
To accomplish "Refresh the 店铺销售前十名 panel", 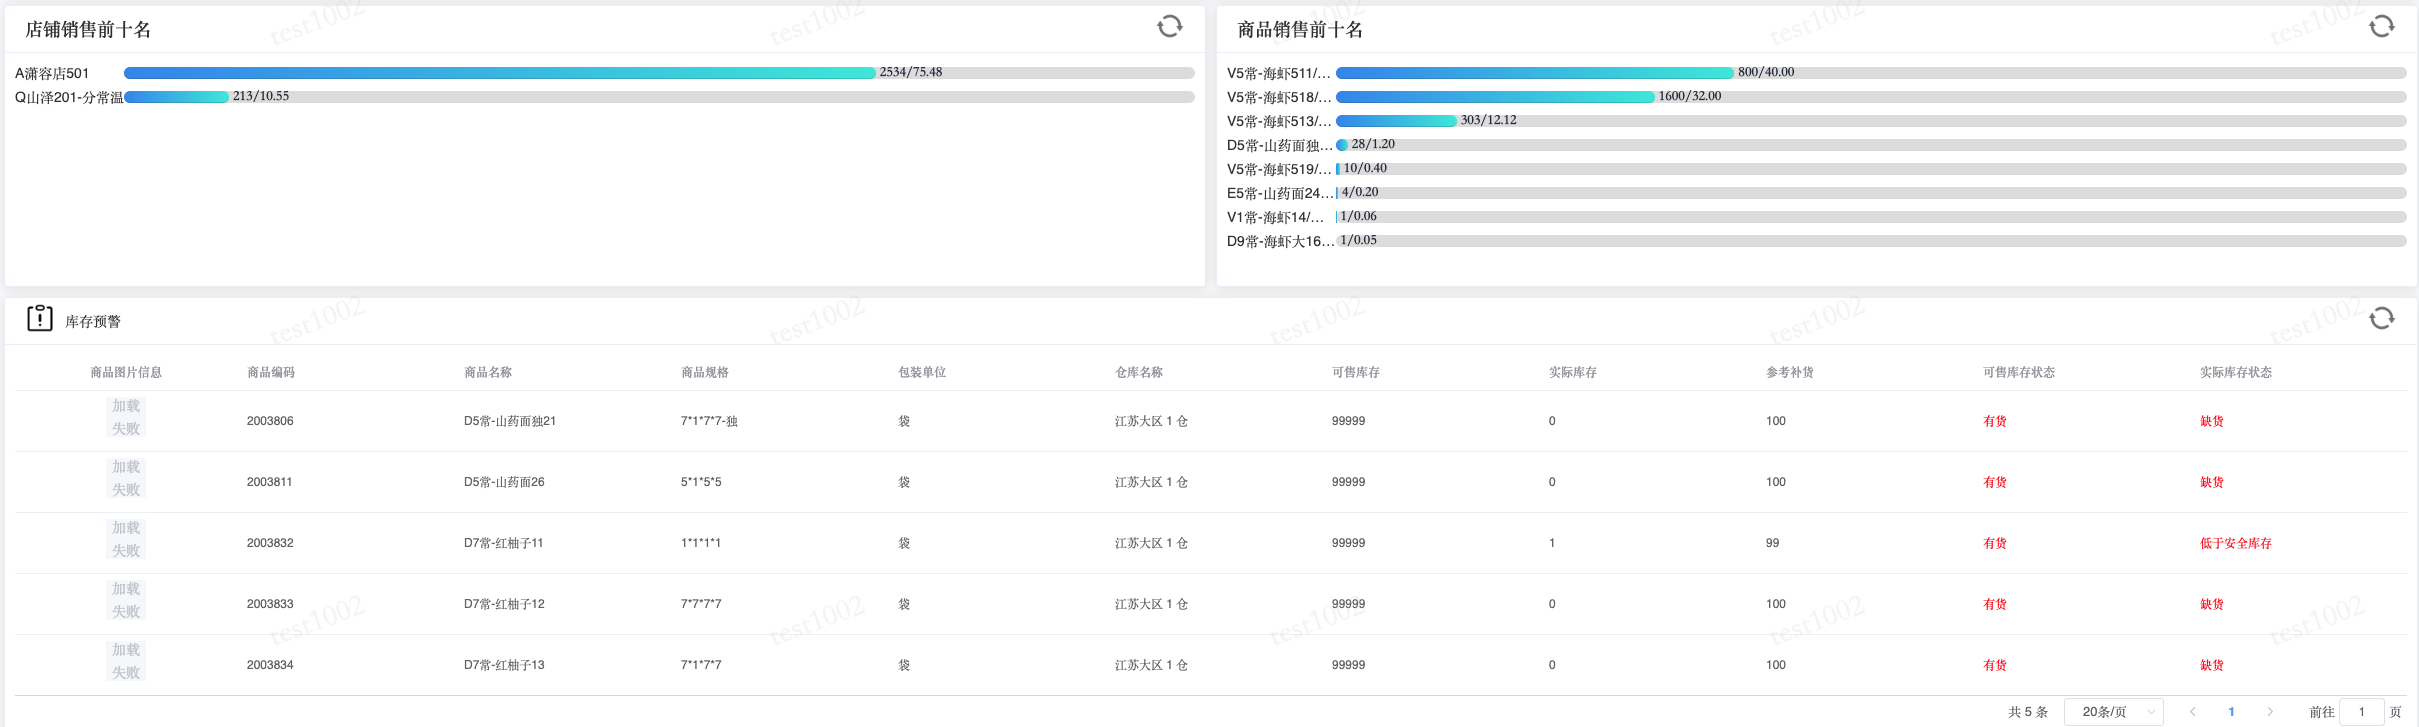I will click(x=1169, y=27).
